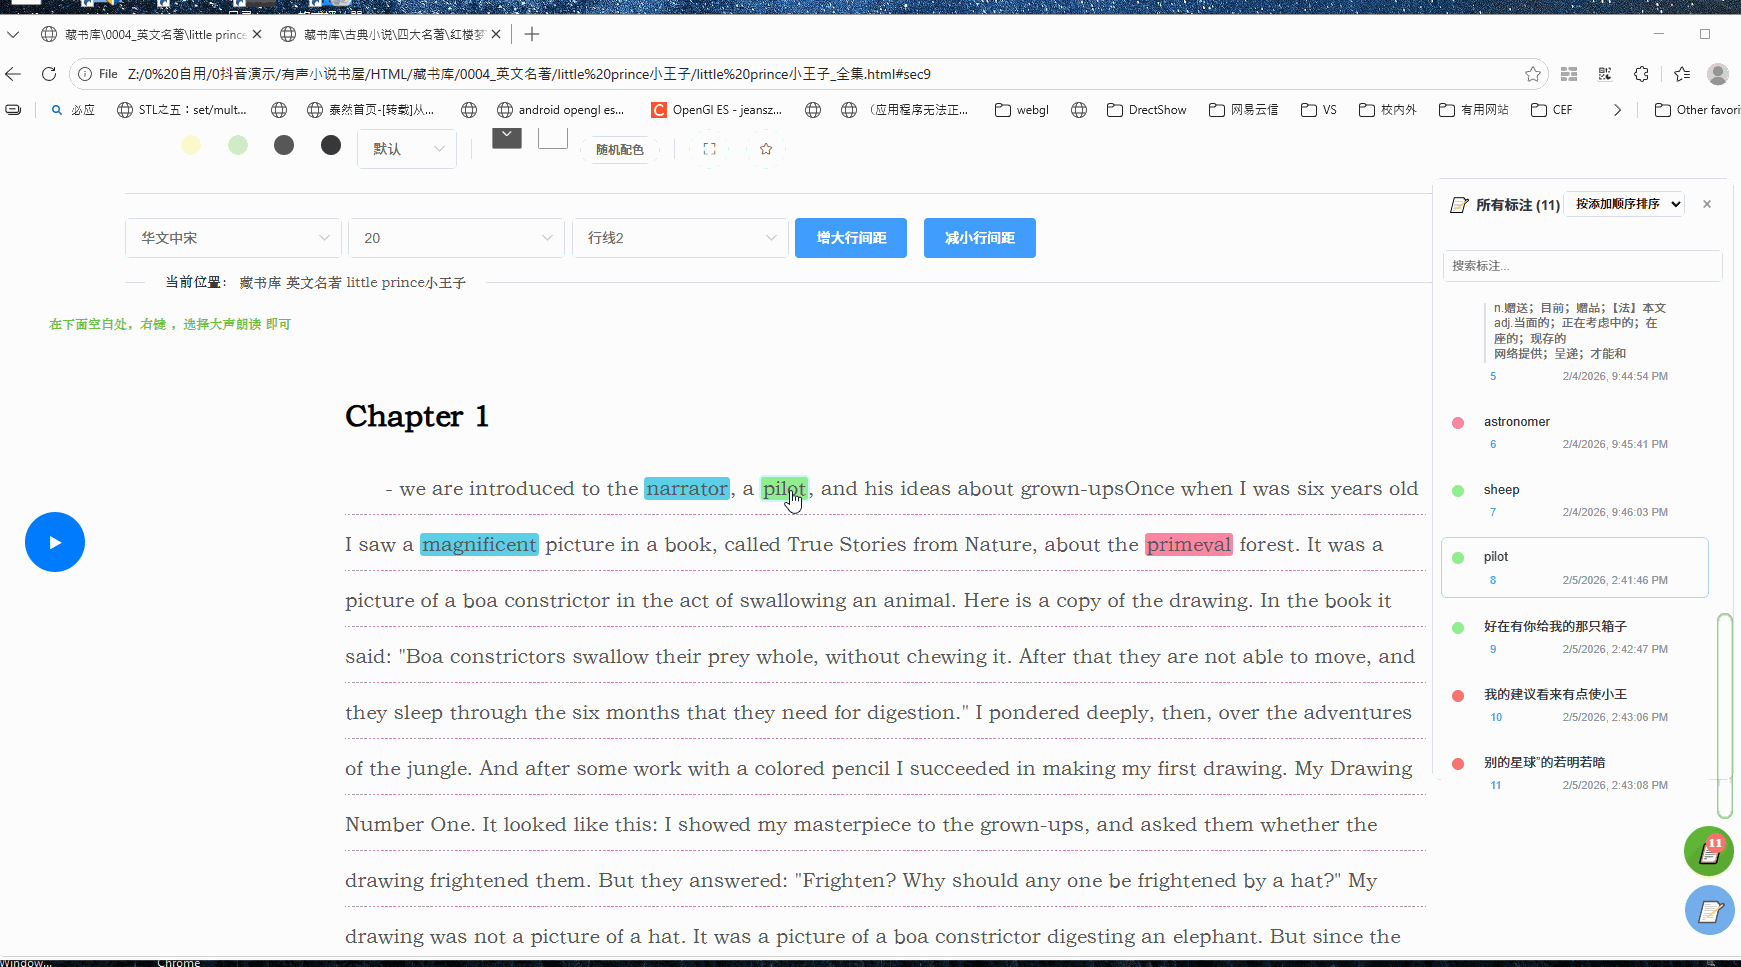
Task: Select the black background color
Action: click(x=331, y=145)
